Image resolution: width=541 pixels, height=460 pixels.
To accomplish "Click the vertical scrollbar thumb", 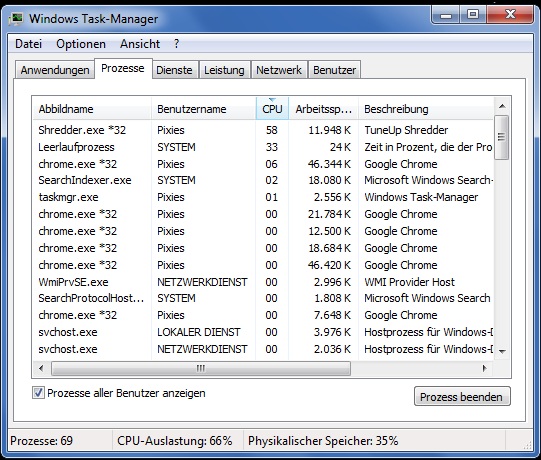I will (x=502, y=137).
